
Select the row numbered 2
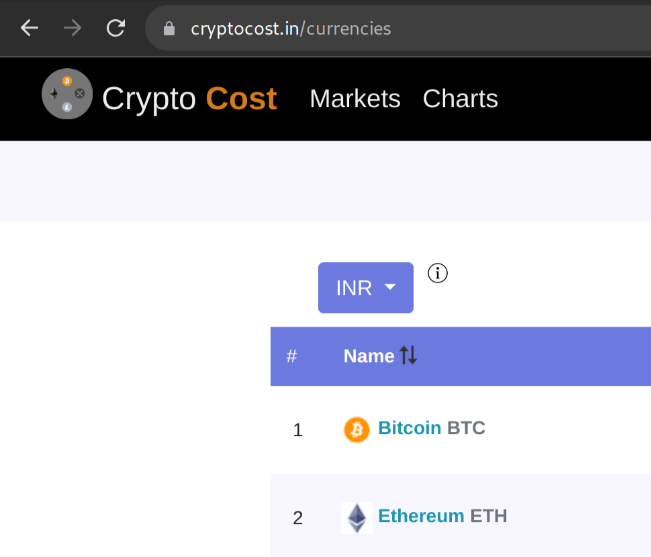click(461, 515)
